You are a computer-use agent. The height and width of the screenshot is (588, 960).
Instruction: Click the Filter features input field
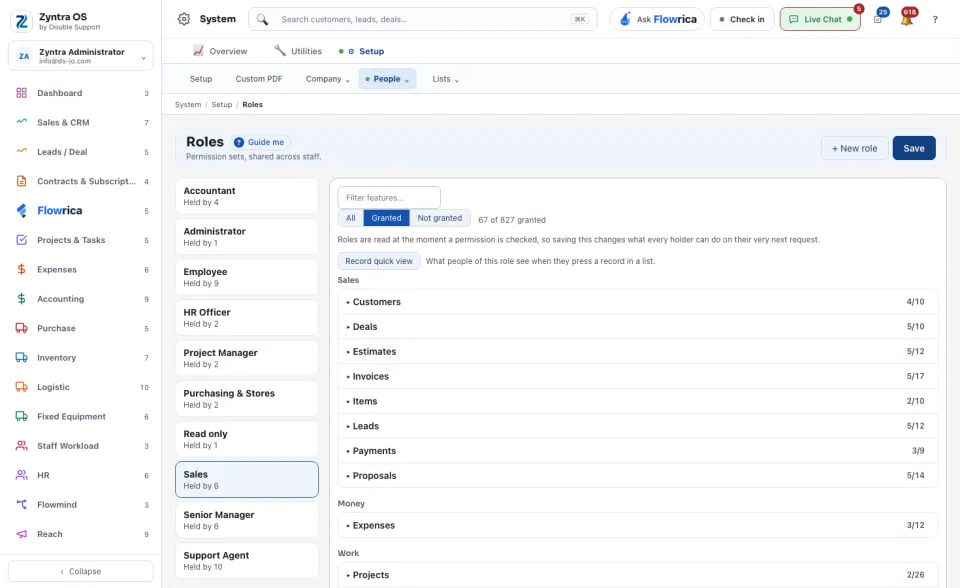coord(389,198)
